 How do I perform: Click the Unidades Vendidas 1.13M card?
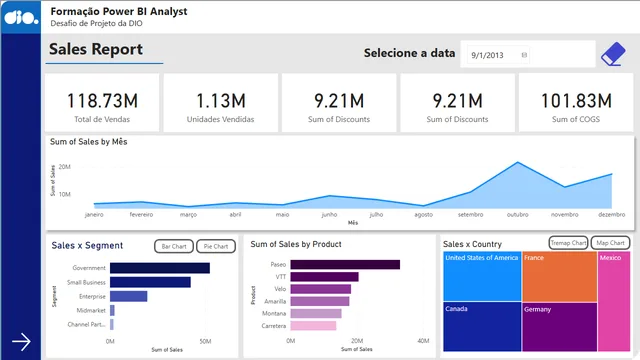click(x=220, y=102)
